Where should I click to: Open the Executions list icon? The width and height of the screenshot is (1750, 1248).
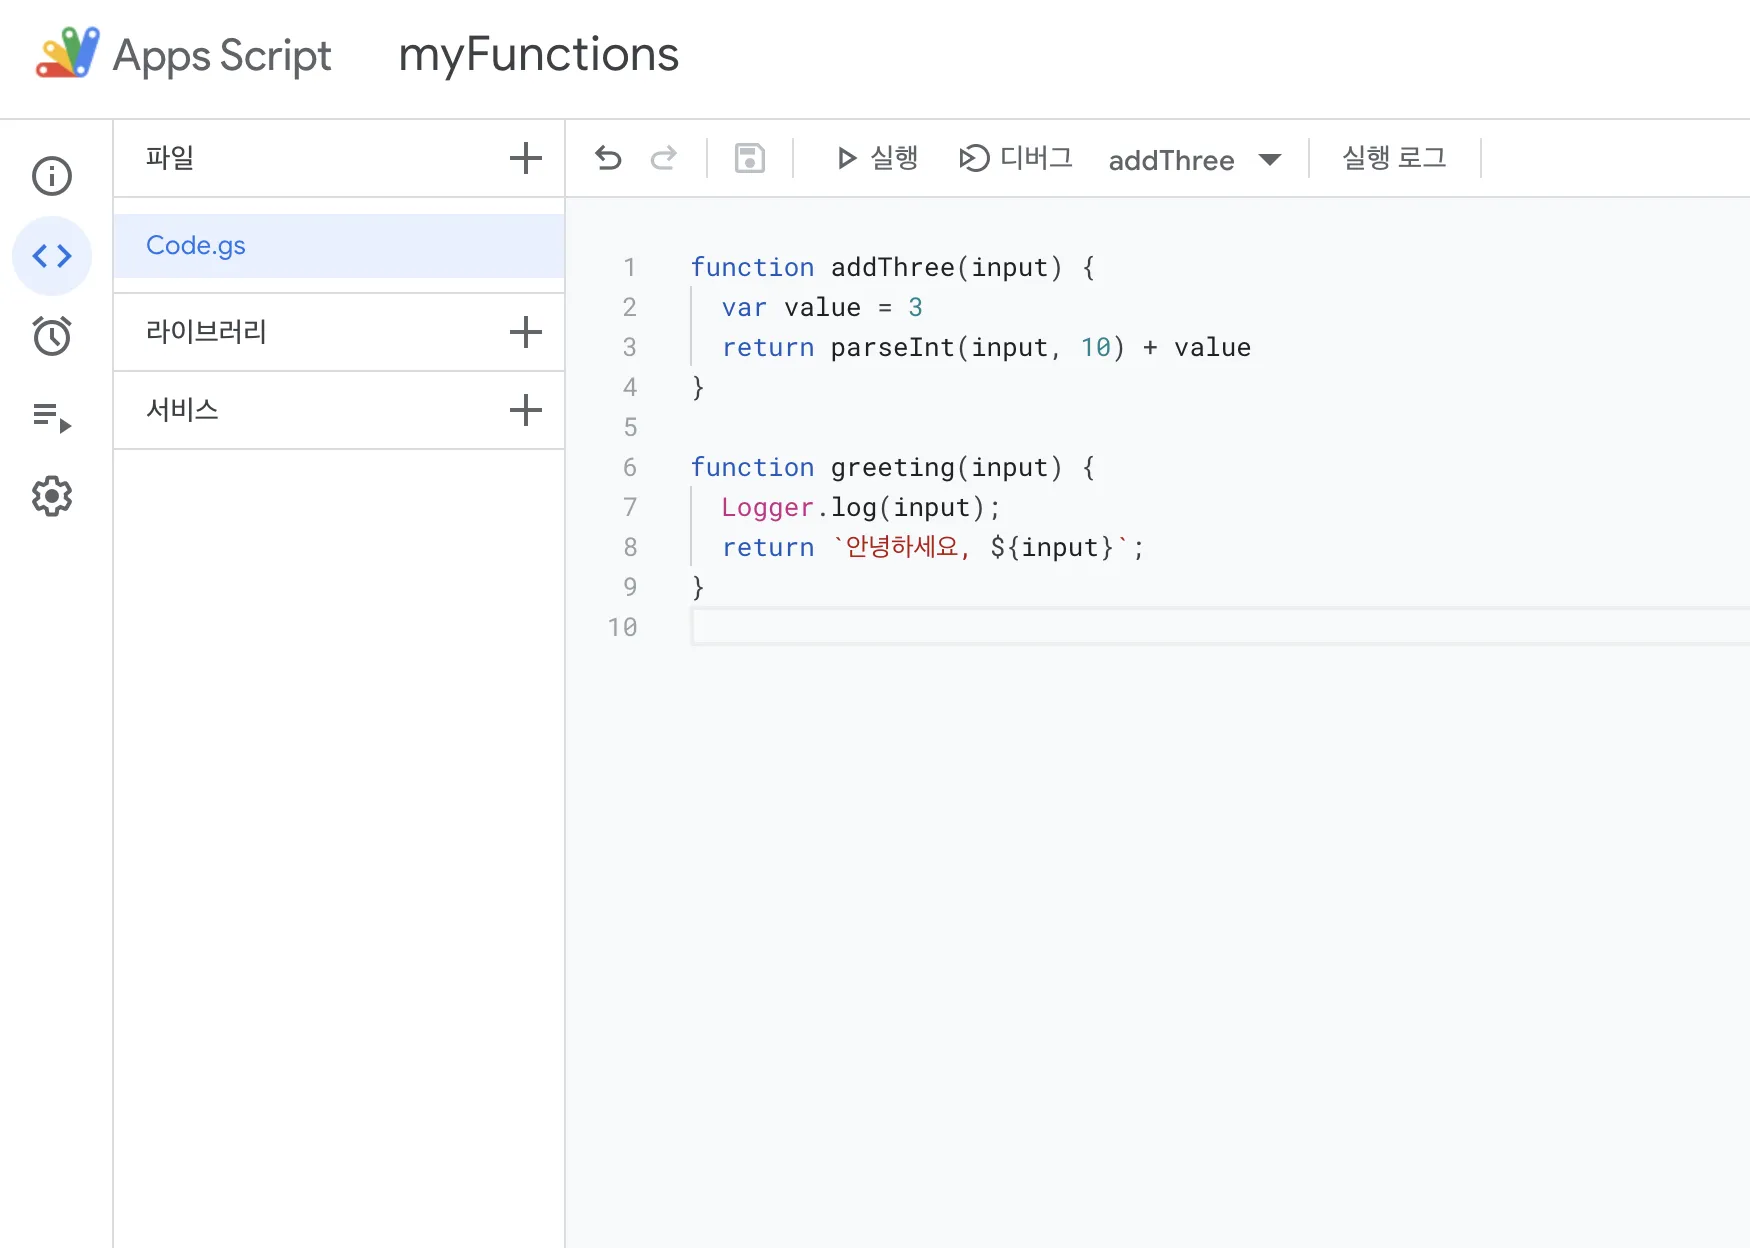click(x=52, y=417)
